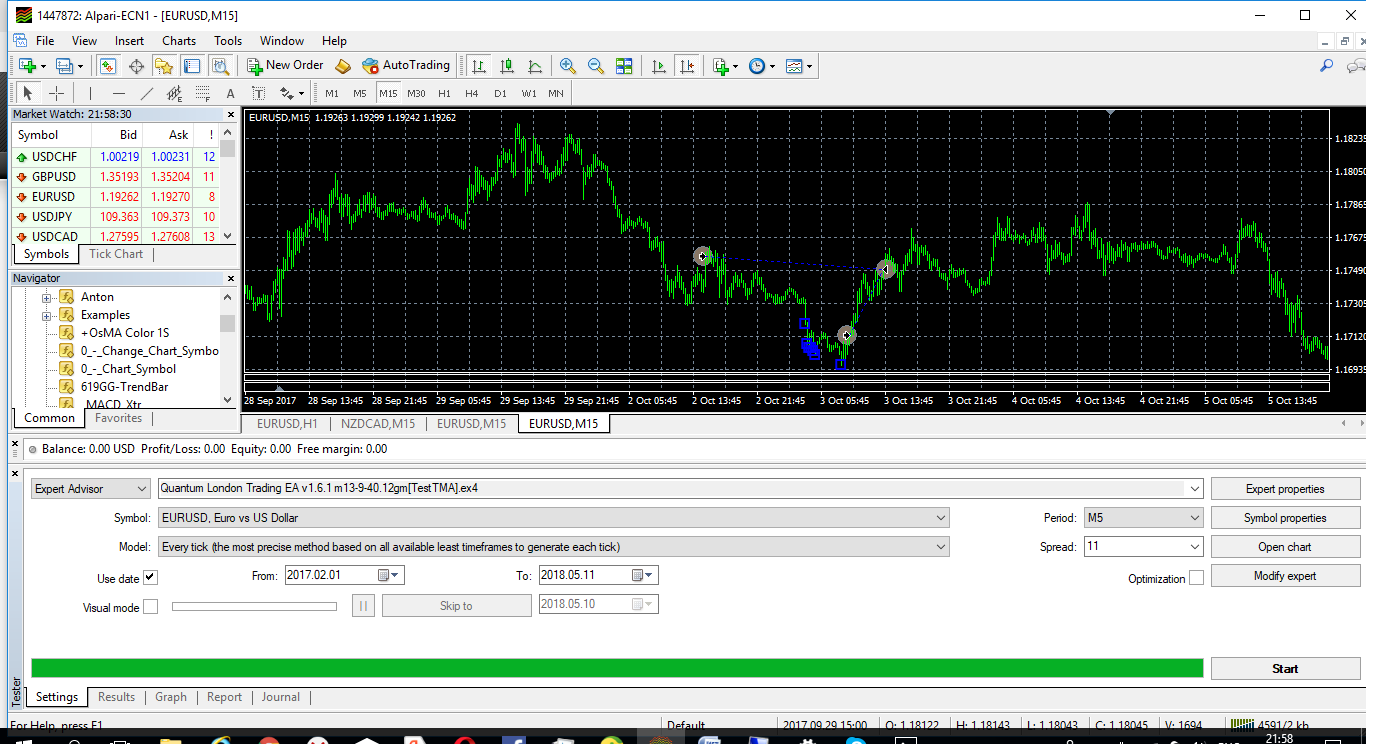Image resolution: width=1382 pixels, height=744 pixels.
Task: Open the Charts menu
Action: pyautogui.click(x=179, y=41)
